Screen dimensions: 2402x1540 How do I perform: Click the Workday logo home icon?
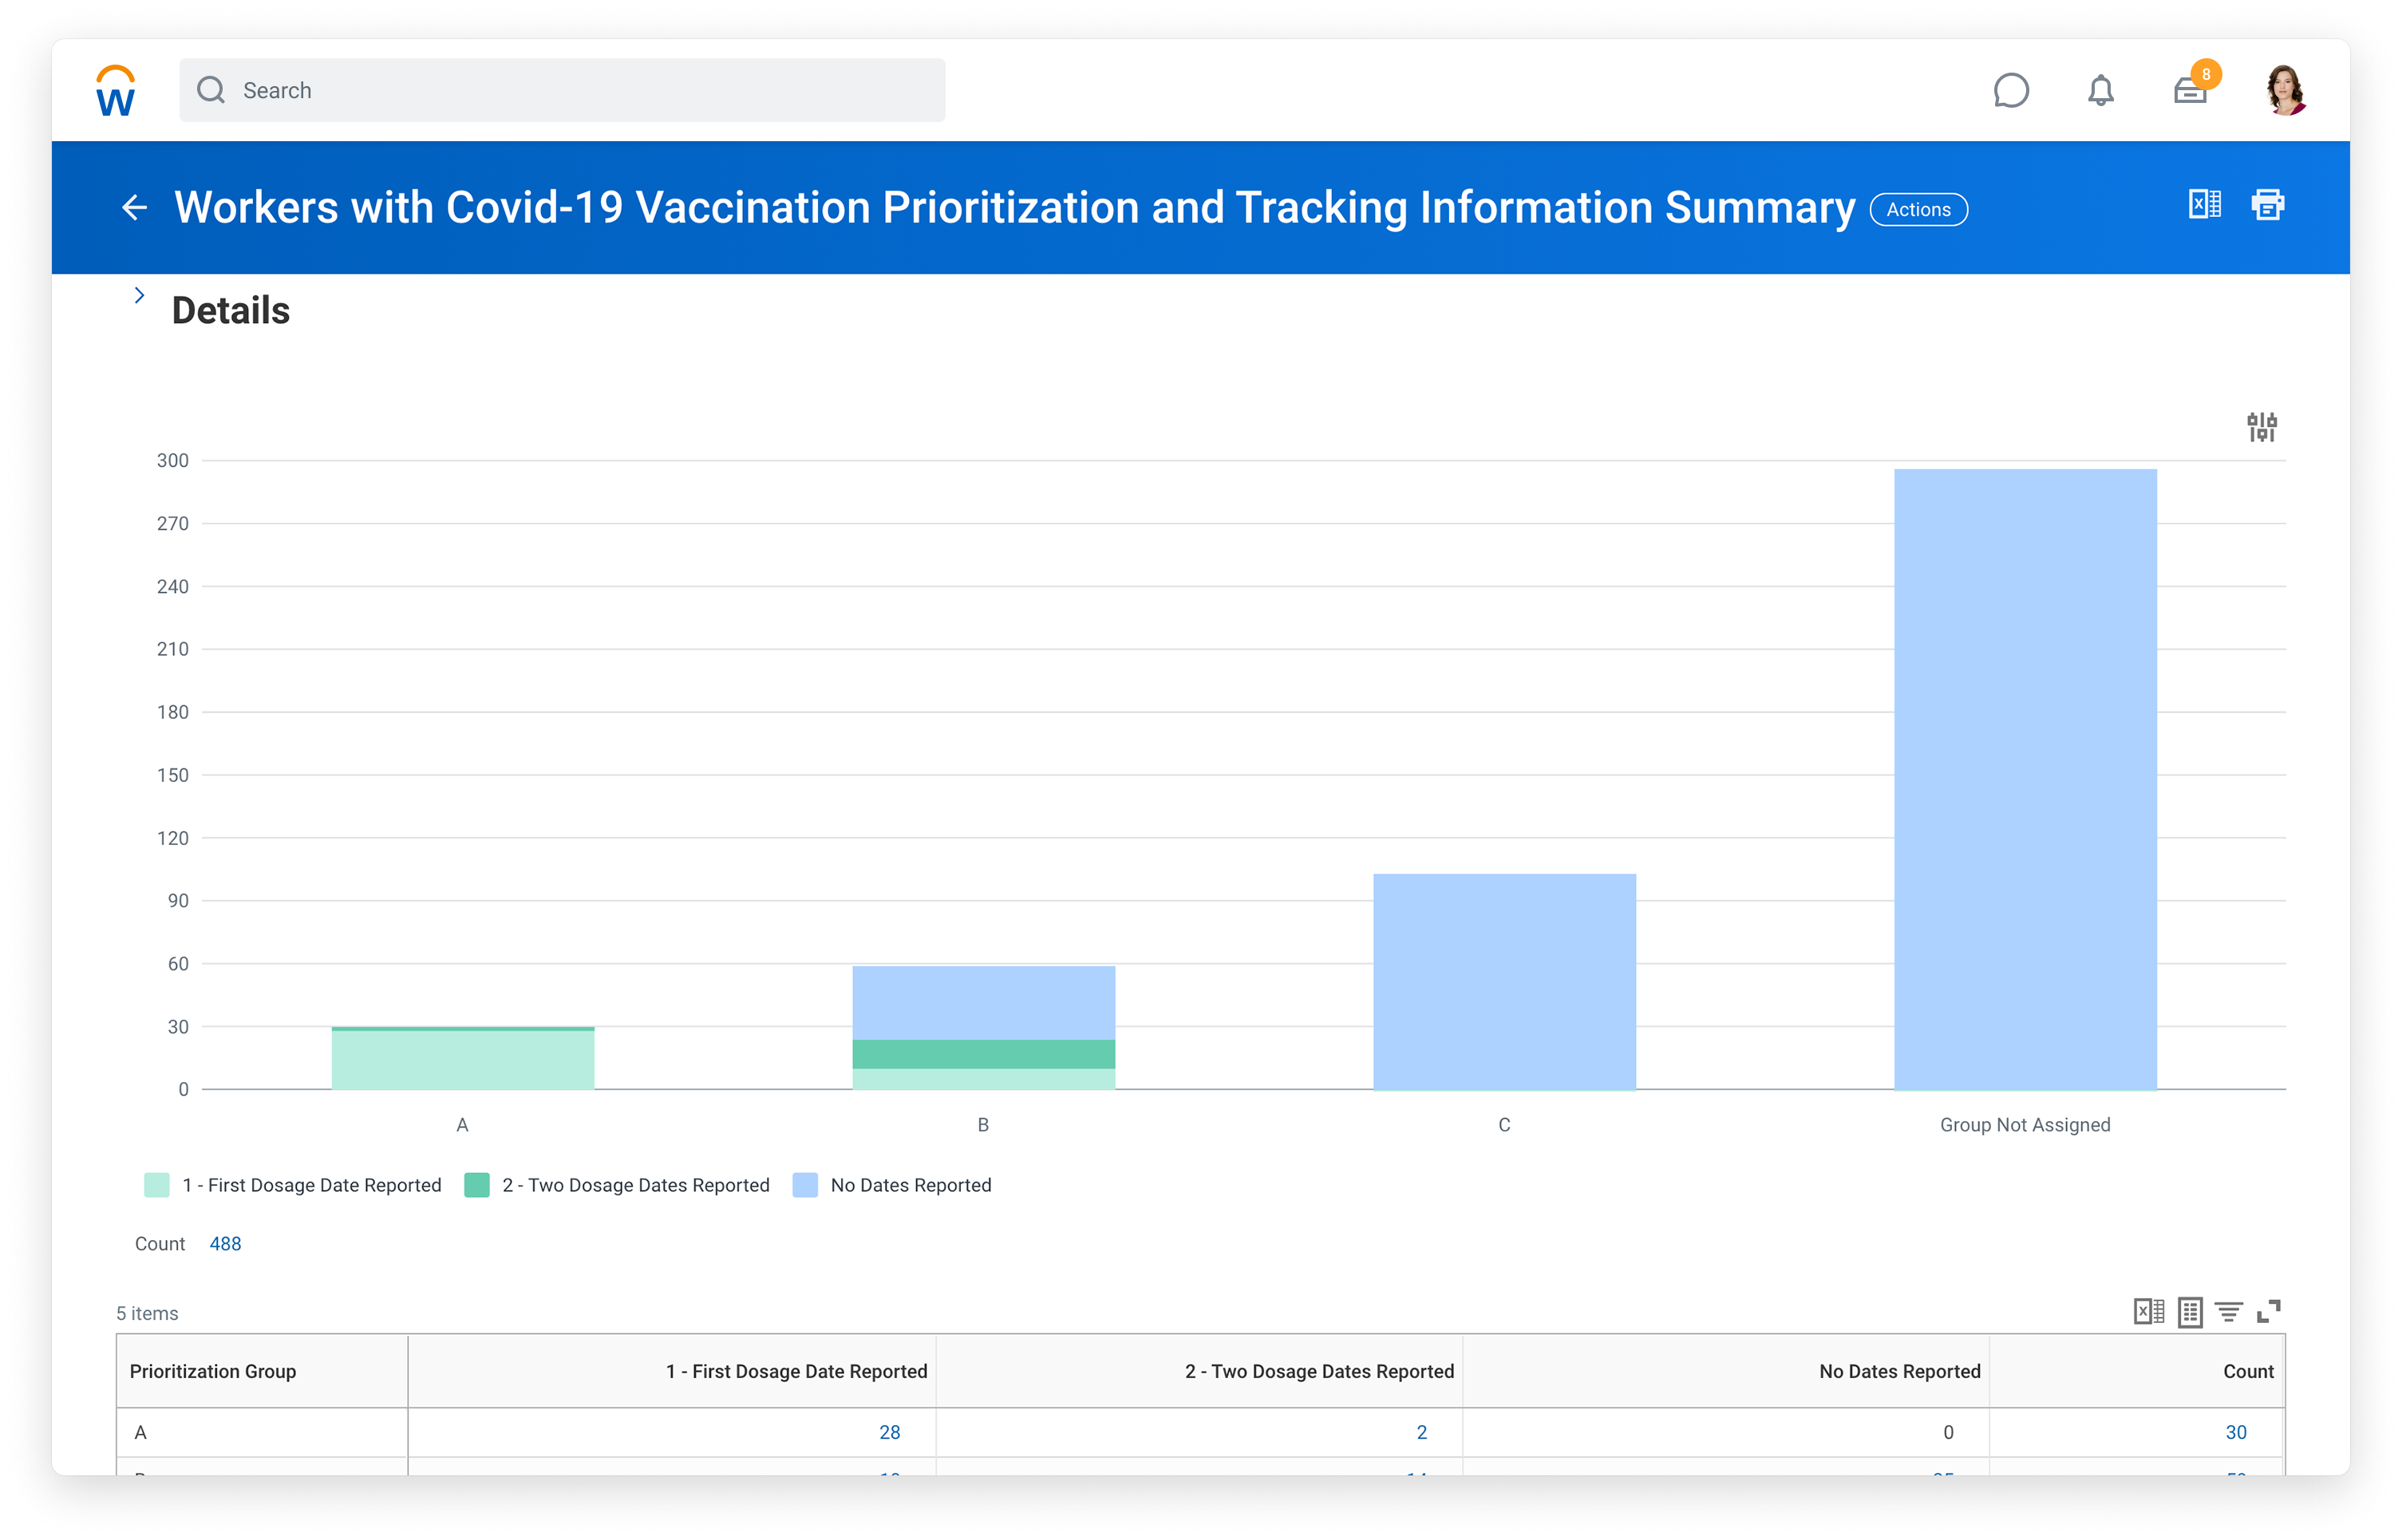(x=115, y=91)
